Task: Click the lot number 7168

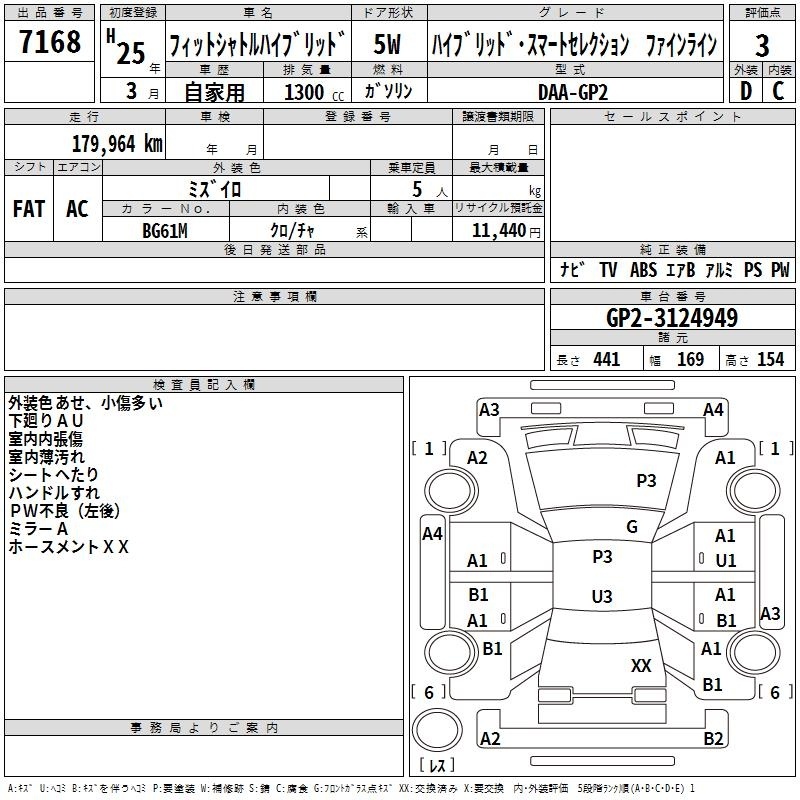Action: point(50,43)
